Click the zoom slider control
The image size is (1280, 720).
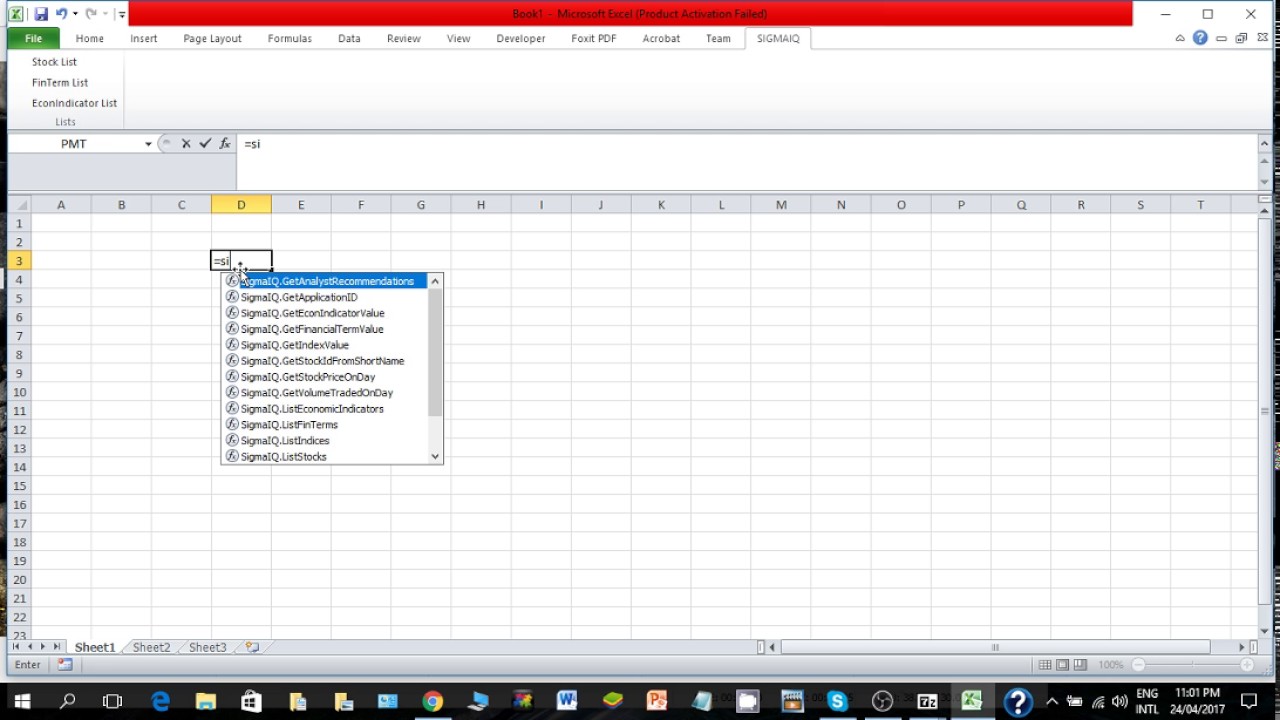click(x=1192, y=665)
